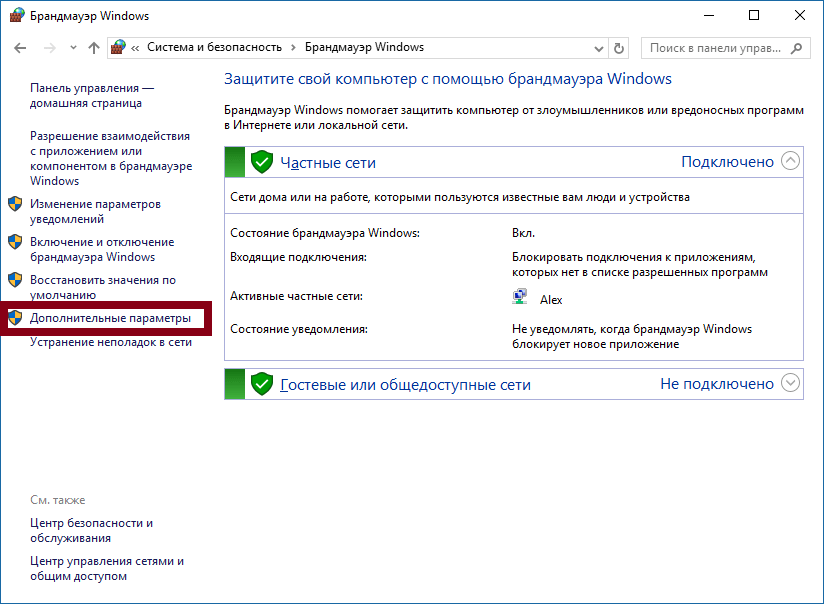Refresh the Control Panel page
Screen dimensions: 824x604
[619, 48]
